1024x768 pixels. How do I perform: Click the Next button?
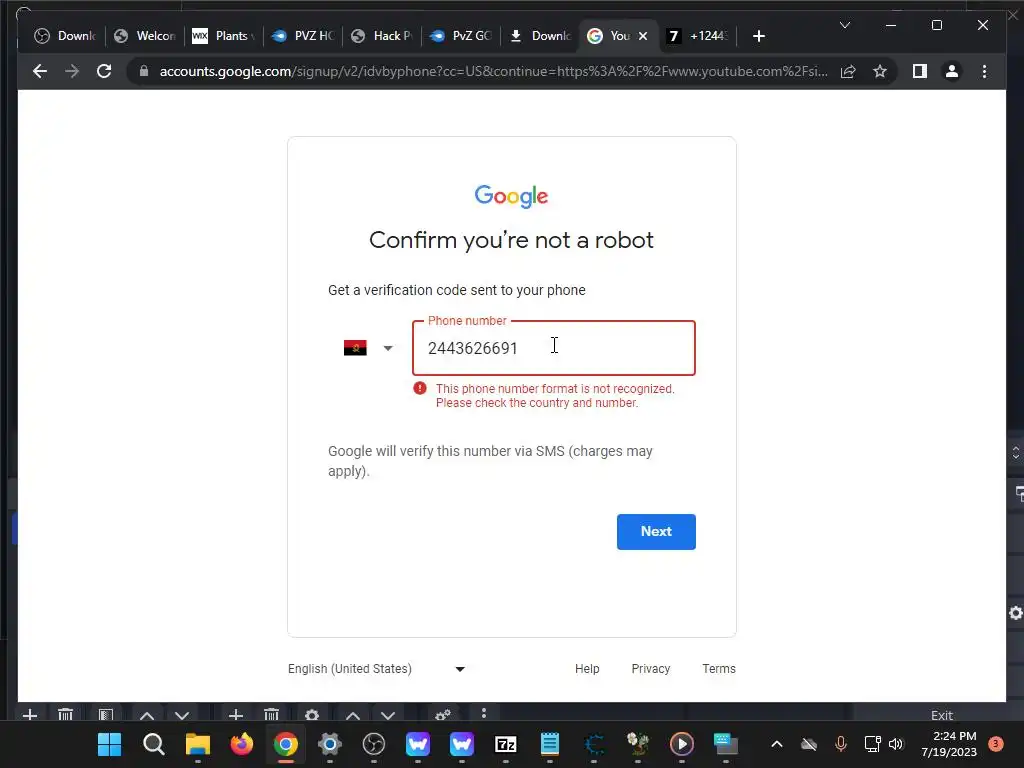[x=656, y=532]
